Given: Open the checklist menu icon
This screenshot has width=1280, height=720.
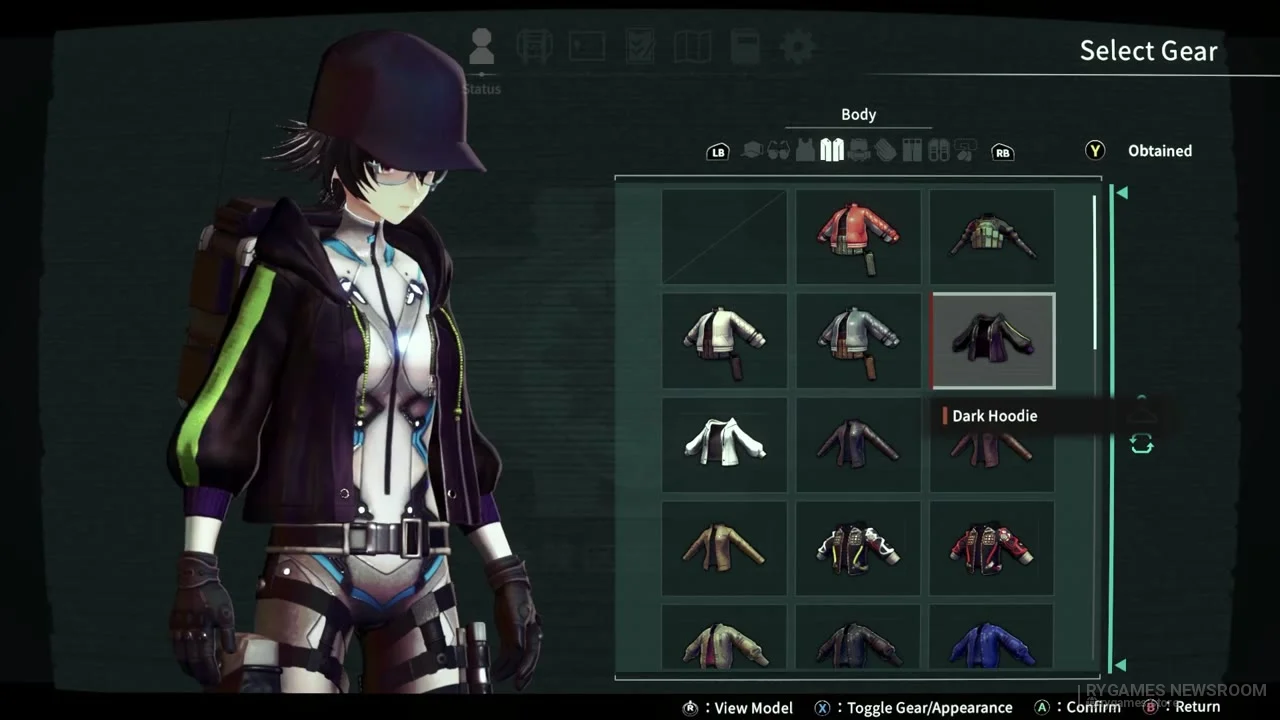Looking at the screenshot, I should point(640,46).
